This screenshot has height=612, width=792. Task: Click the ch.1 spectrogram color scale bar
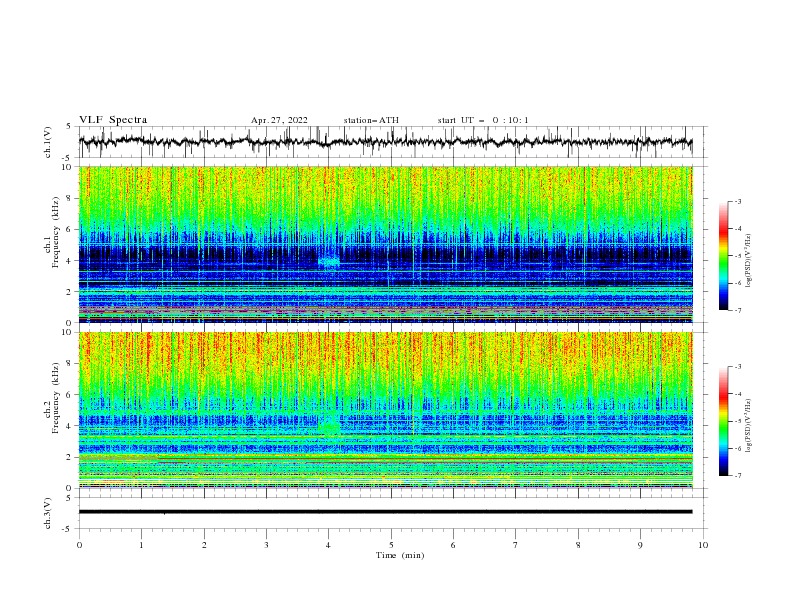[723, 256]
